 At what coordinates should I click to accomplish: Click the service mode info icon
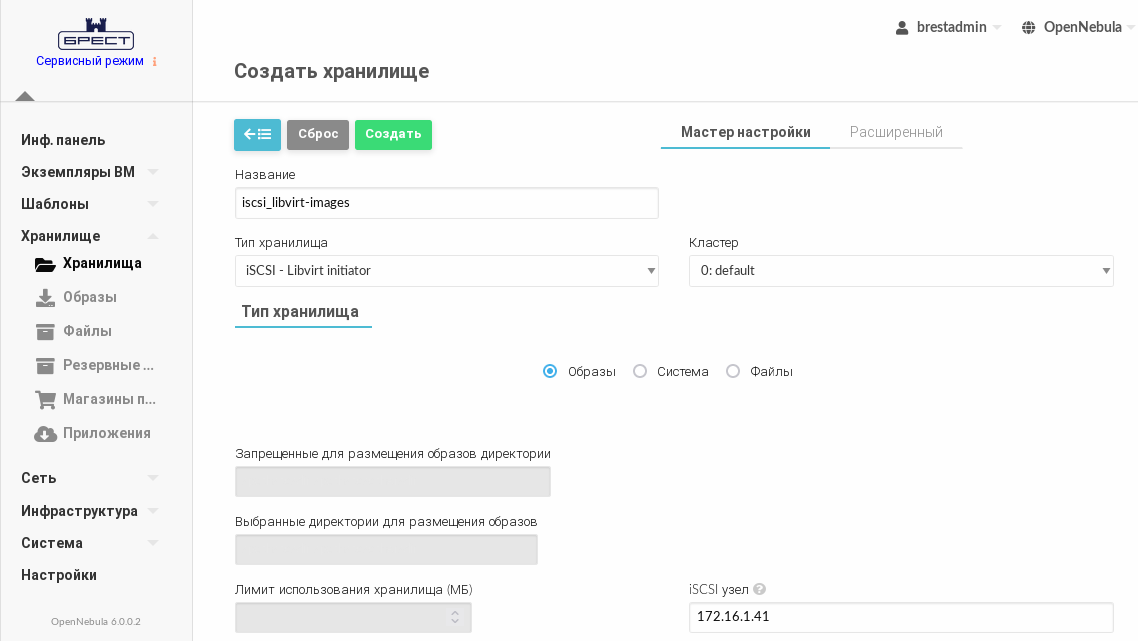[x=154, y=62]
